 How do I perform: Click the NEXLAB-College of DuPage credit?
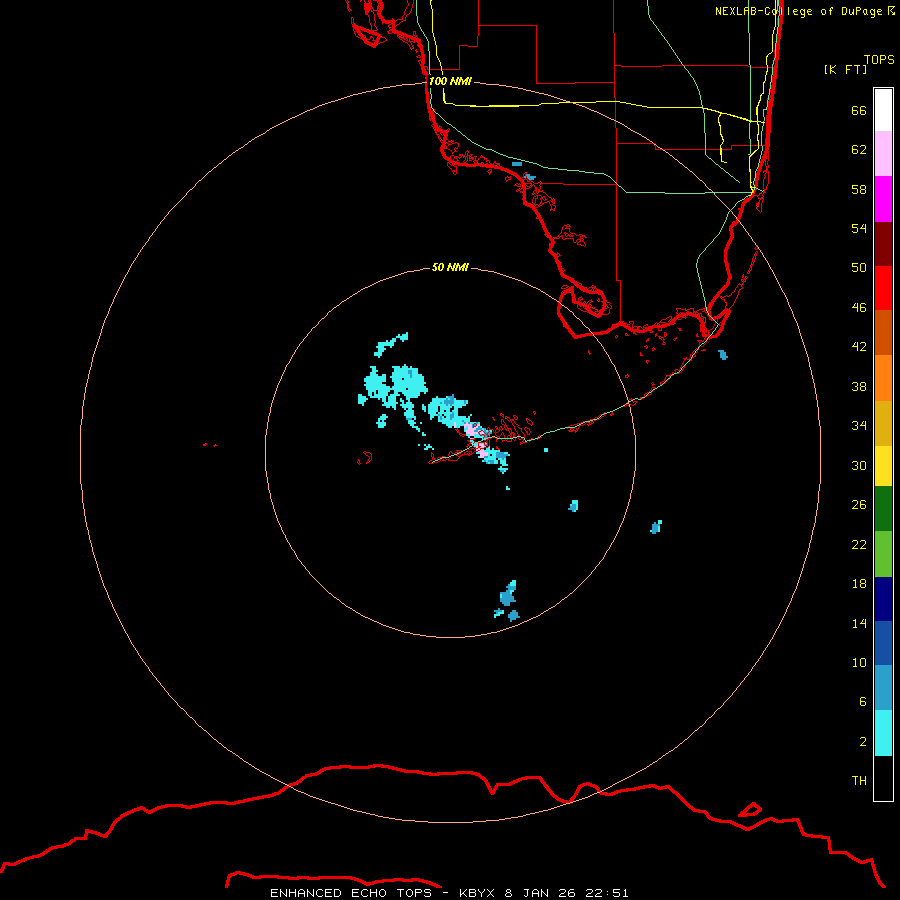[799, 11]
